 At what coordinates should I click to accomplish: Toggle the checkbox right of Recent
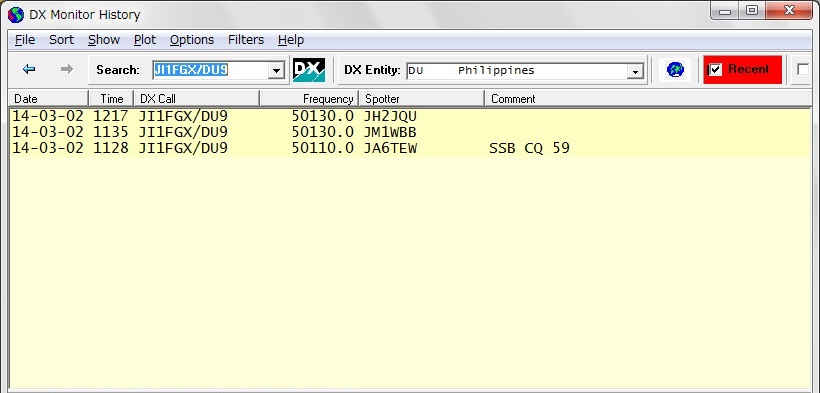click(803, 70)
